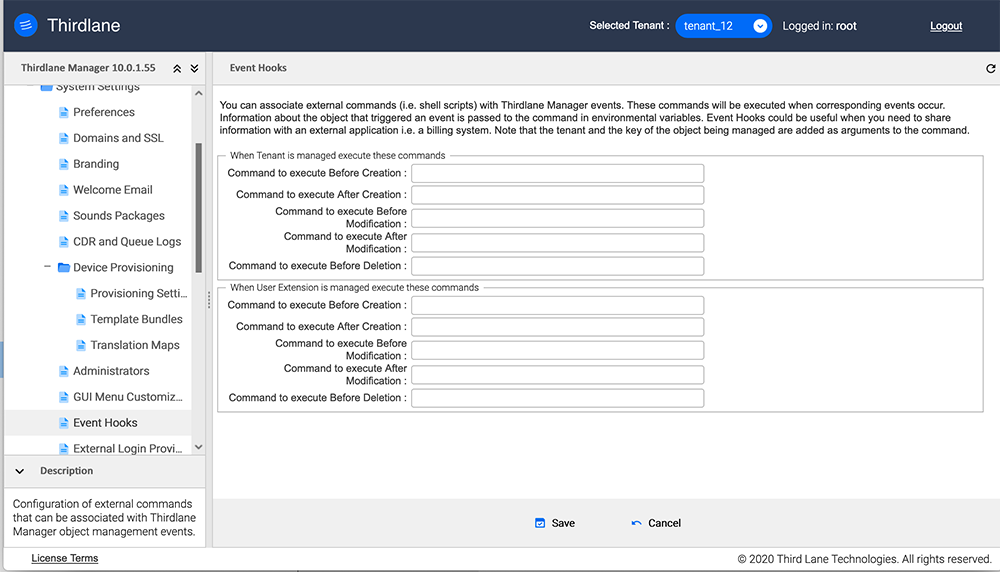Screen dimensions: 1000x572
Task: Click the Provisioning Settings page icon
Action: (x=80, y=293)
